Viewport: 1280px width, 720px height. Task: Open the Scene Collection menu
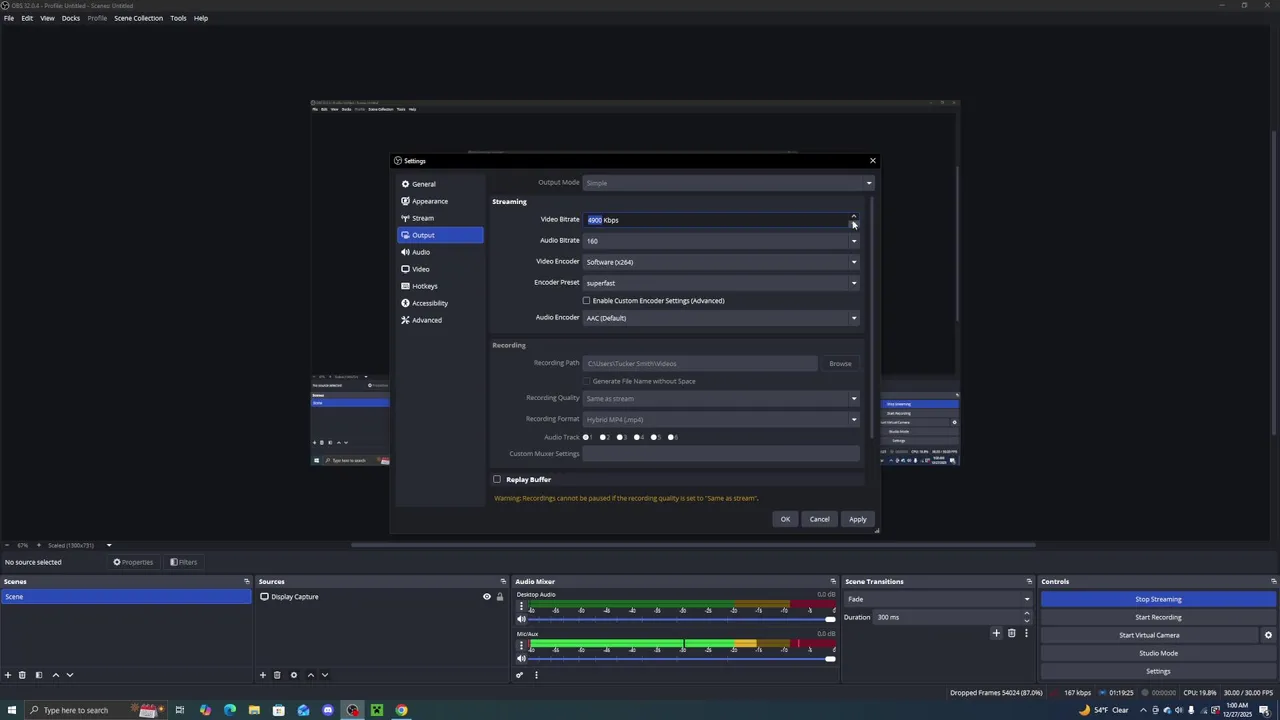138,18
